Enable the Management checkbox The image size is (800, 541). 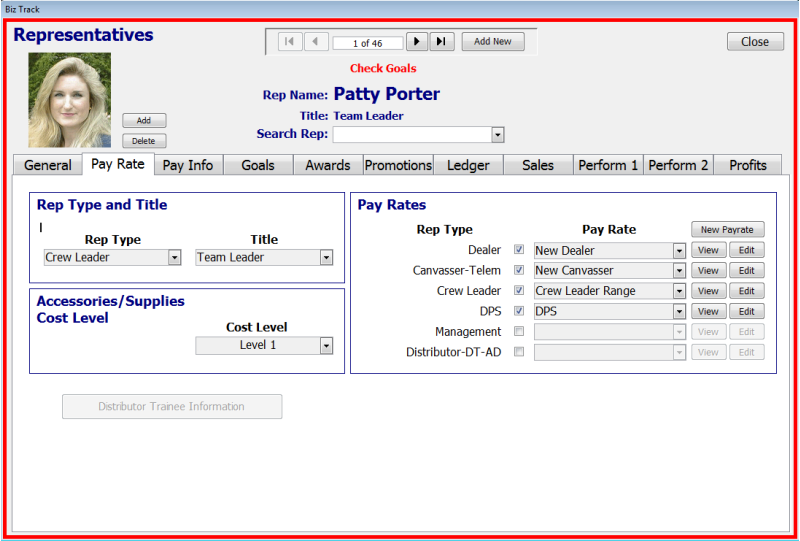[519, 331]
